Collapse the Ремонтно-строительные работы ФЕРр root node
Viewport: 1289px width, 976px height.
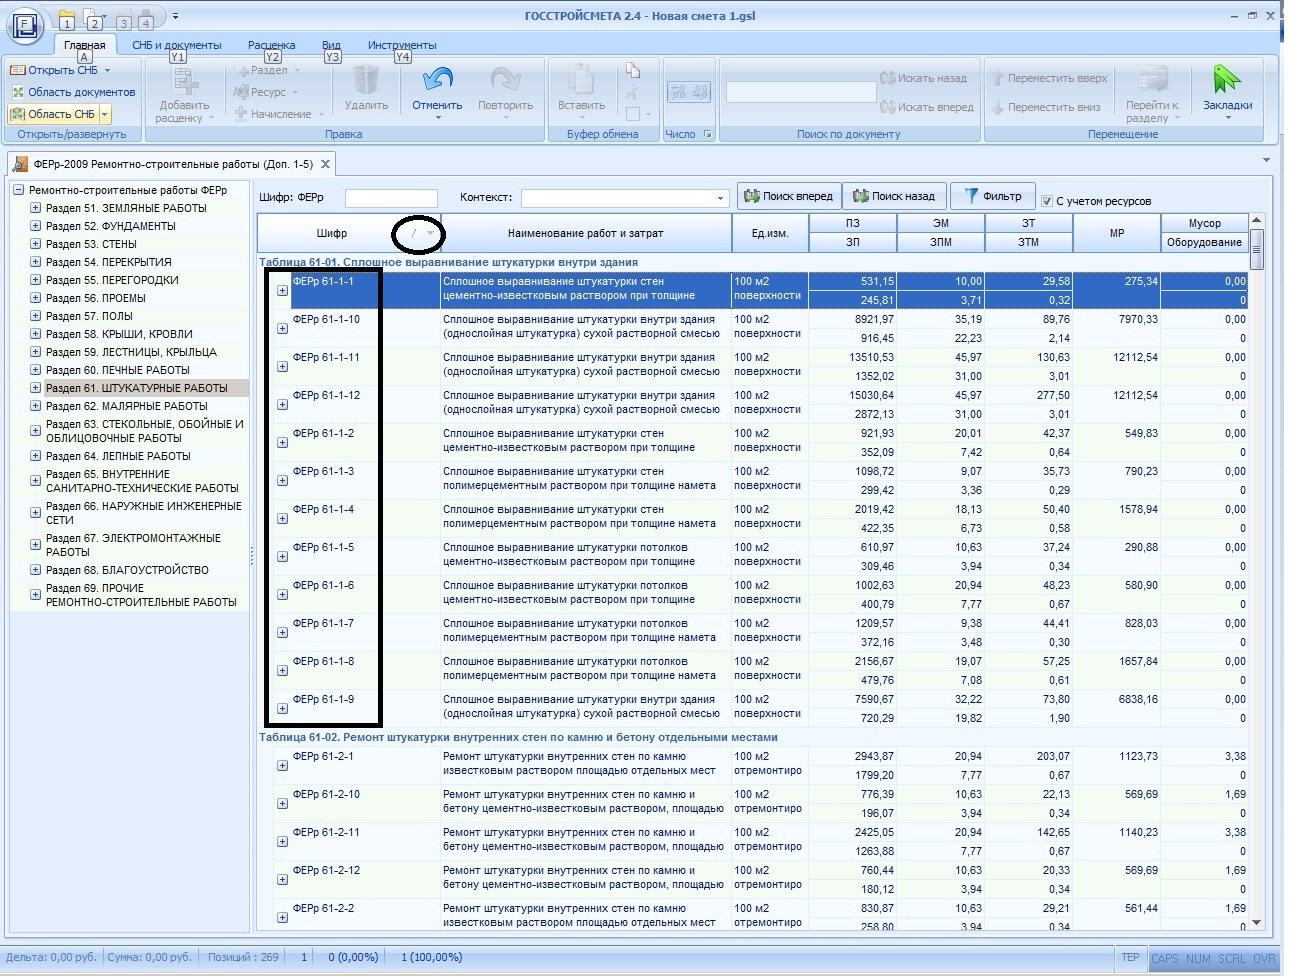18,190
